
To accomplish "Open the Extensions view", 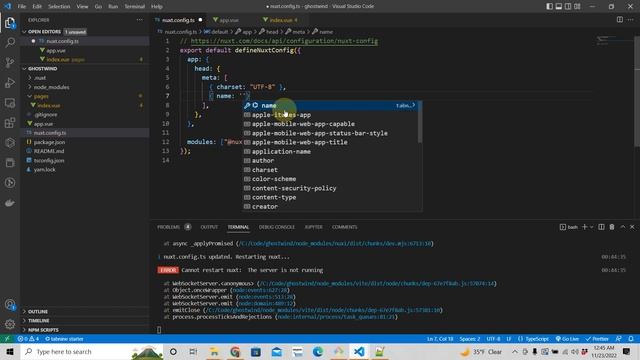I will pos(10,123).
